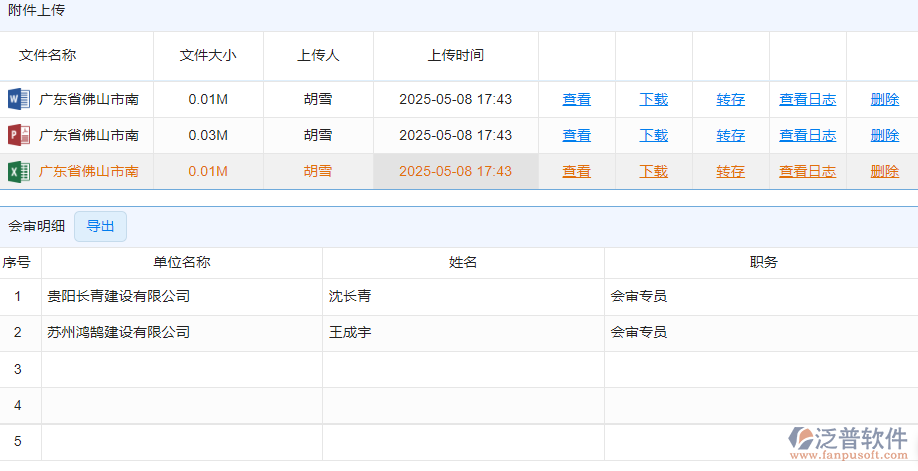Click the 会审专员 cell in row 2
Image resolution: width=918 pixels, height=471 pixels.
[638, 332]
